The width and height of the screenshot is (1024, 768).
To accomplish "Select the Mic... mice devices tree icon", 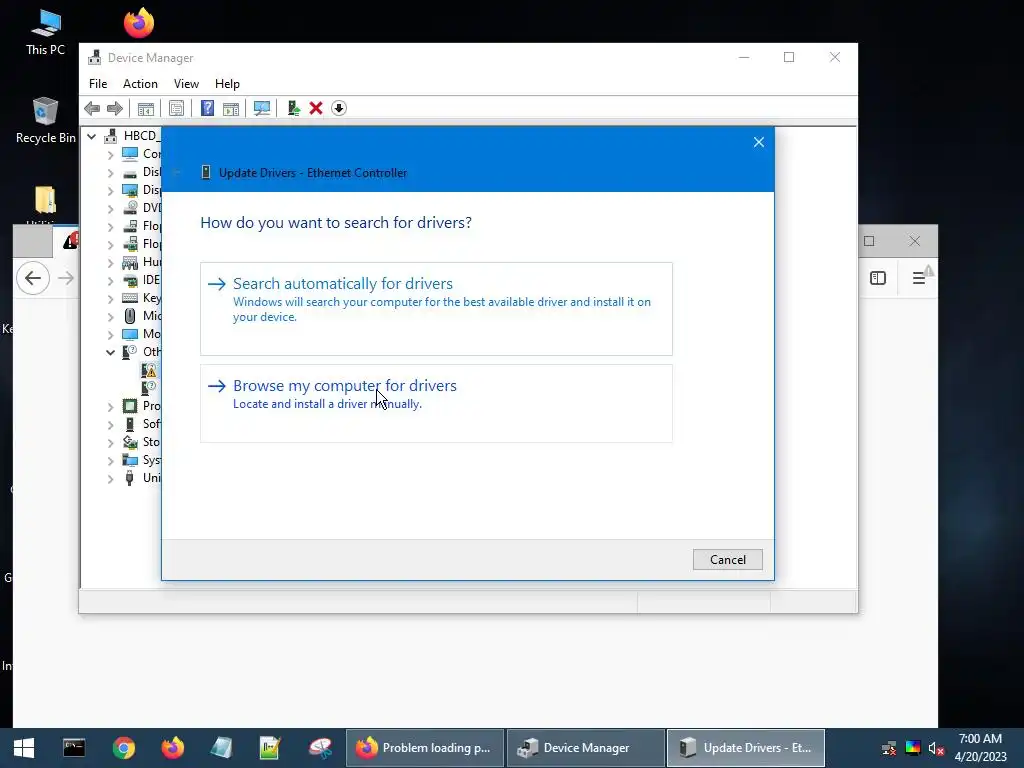I will click(x=130, y=316).
